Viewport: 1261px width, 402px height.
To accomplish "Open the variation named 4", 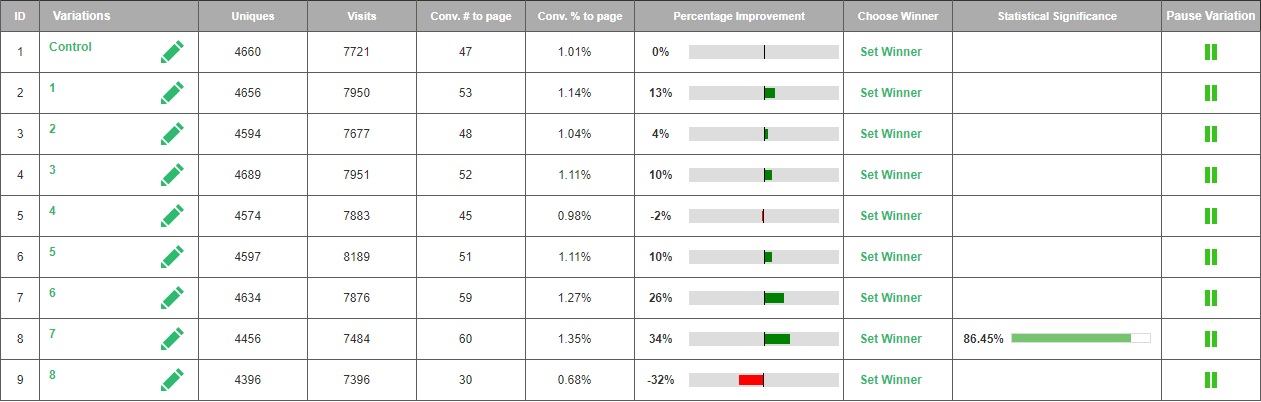I will click(53, 211).
